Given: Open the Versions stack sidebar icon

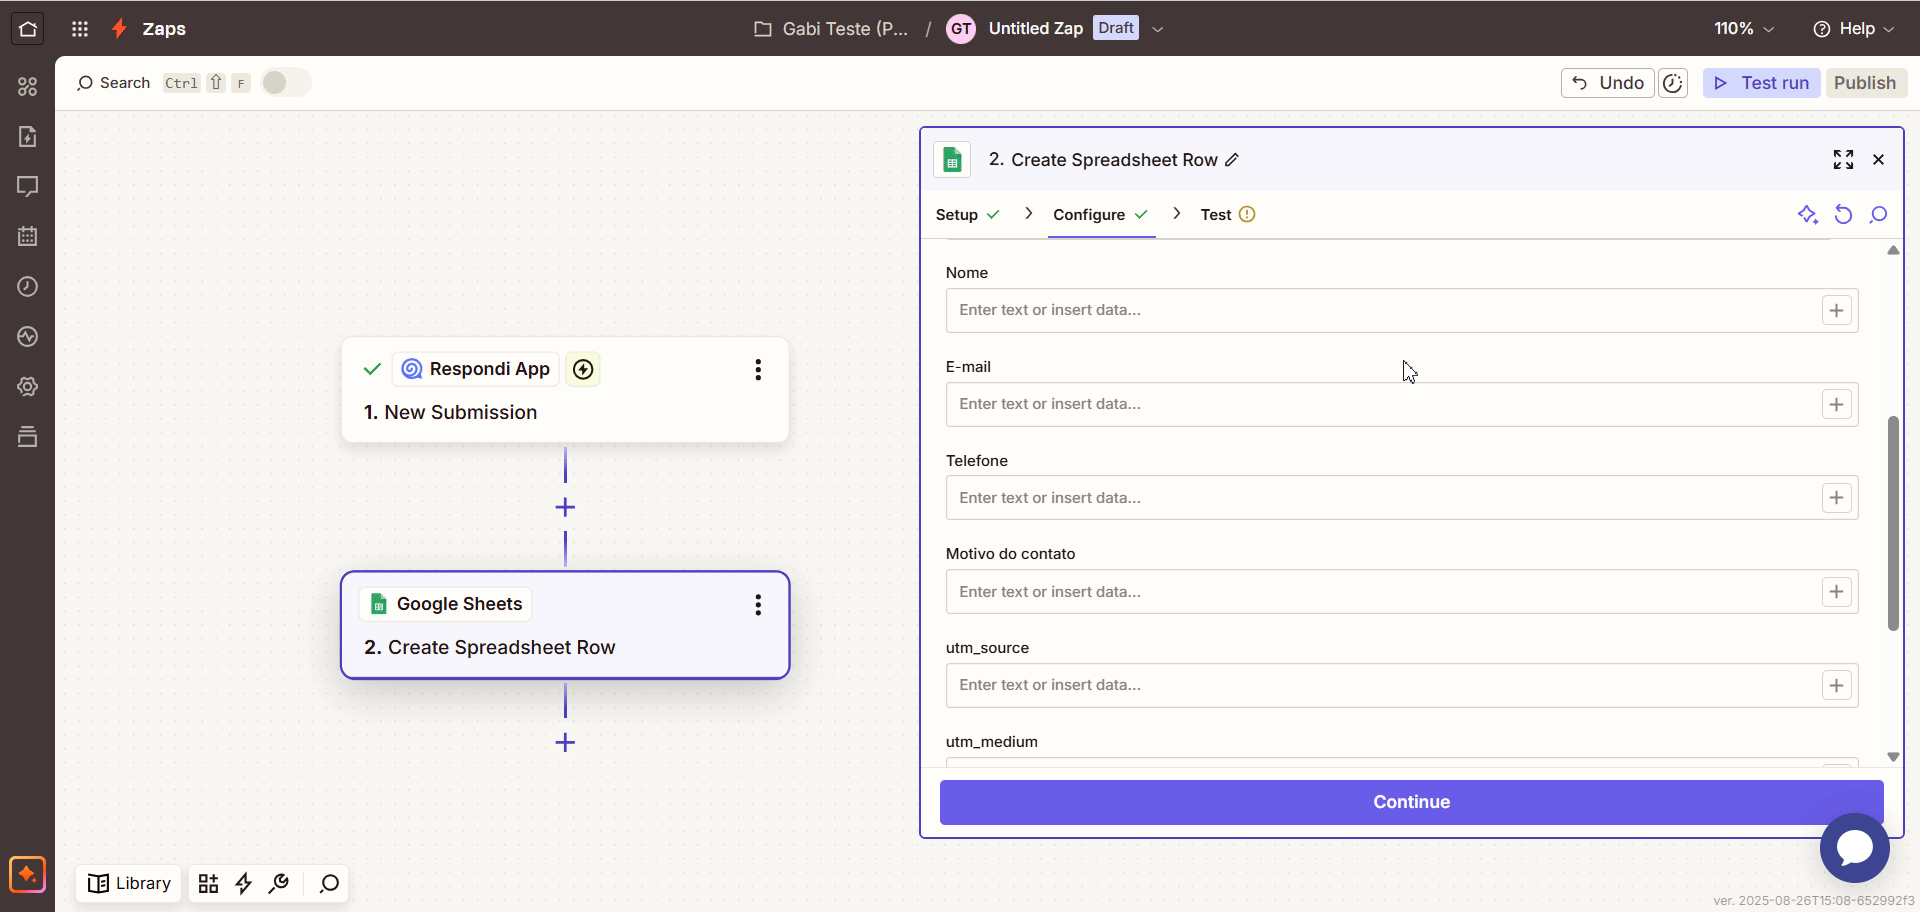Looking at the screenshot, I should [28, 437].
